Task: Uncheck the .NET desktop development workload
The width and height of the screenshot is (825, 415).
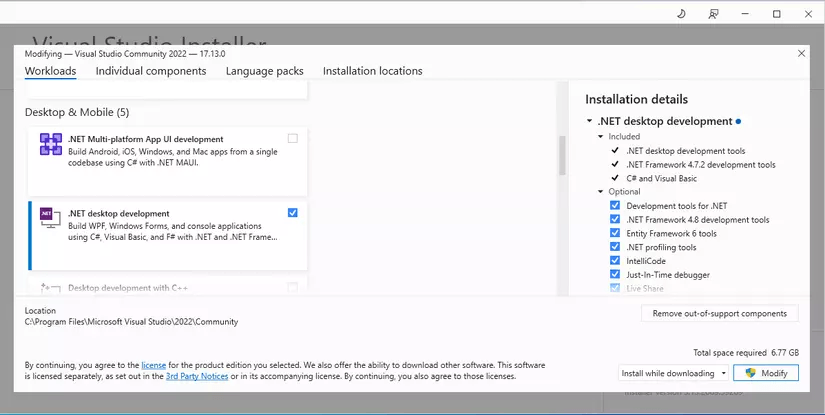Action: pyautogui.click(x=292, y=212)
